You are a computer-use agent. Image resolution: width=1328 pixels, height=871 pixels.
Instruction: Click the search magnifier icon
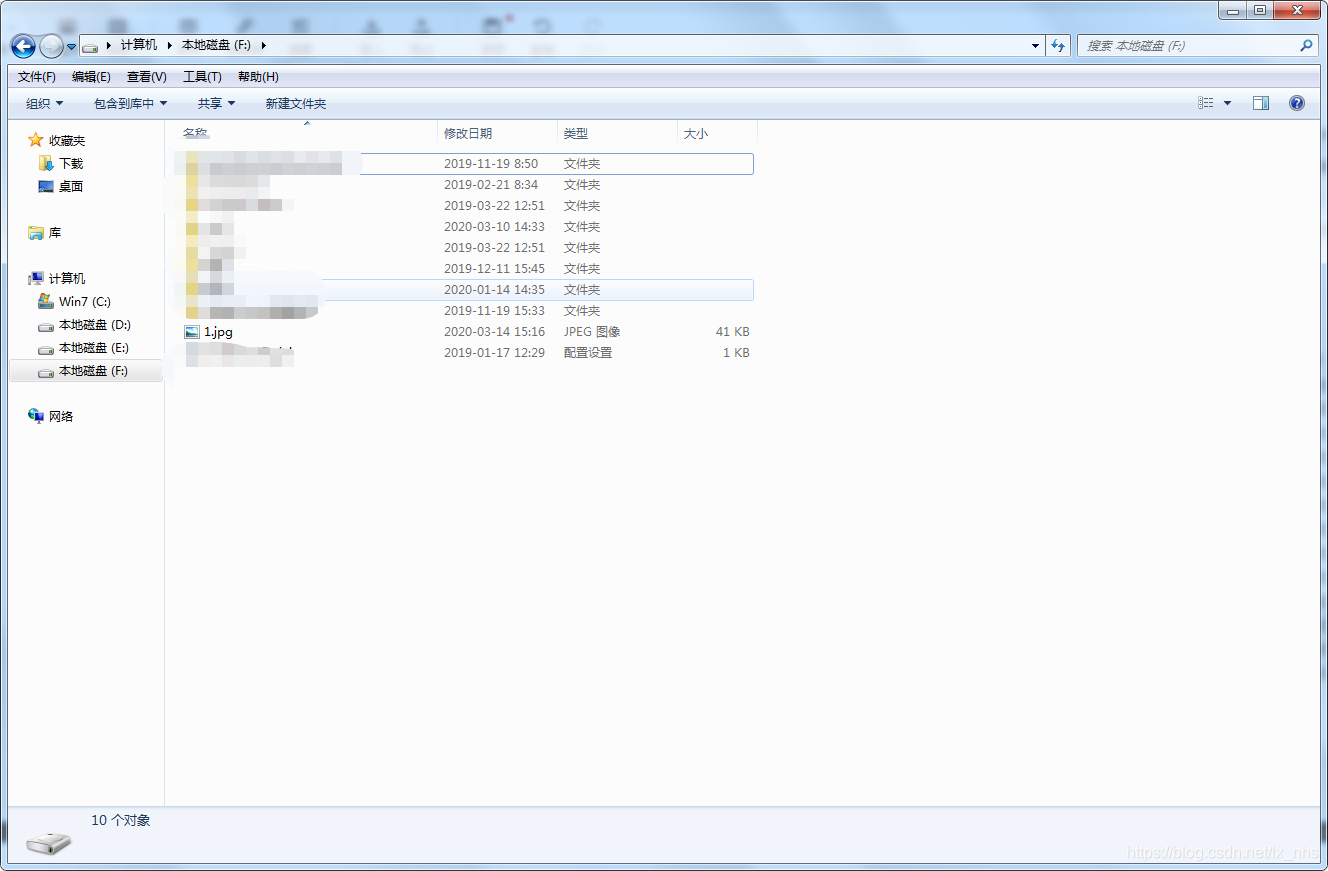click(x=1305, y=46)
